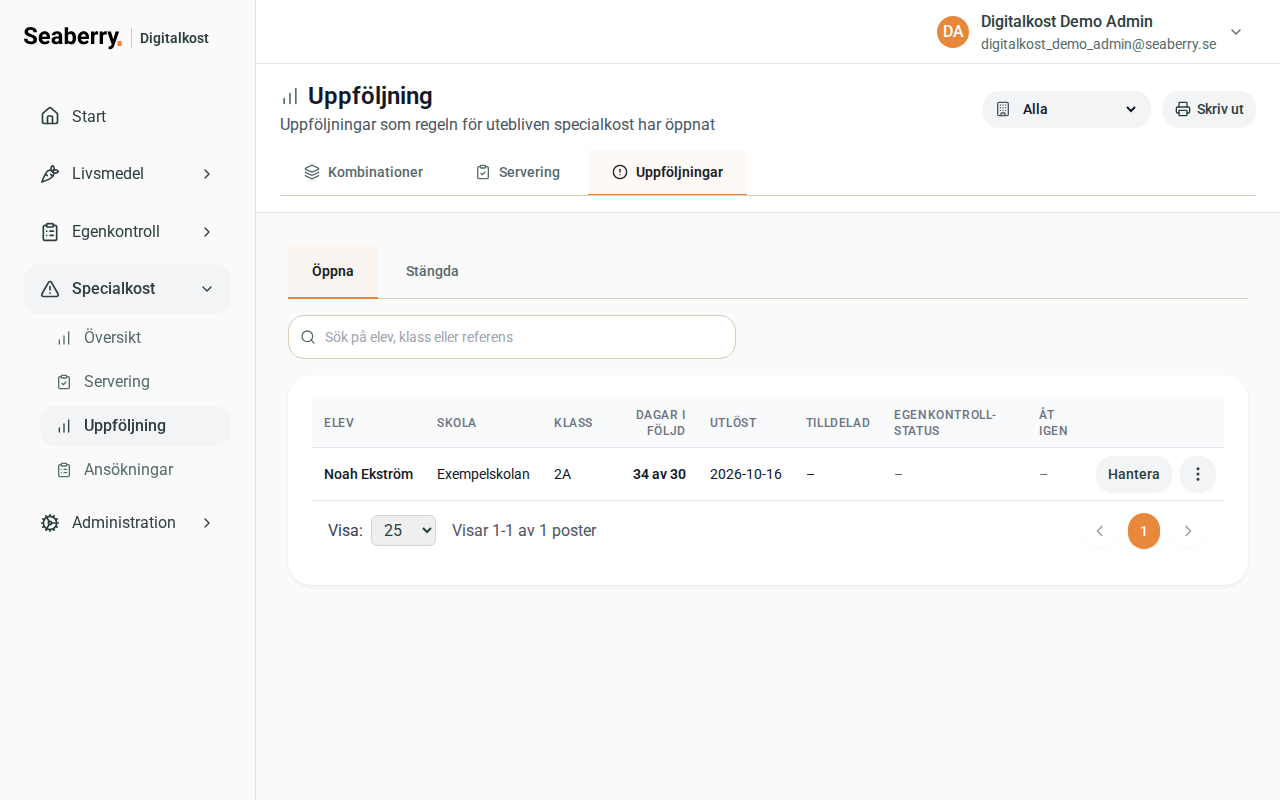Click the Administration gear icon
The height and width of the screenshot is (800, 1280).
50,523
